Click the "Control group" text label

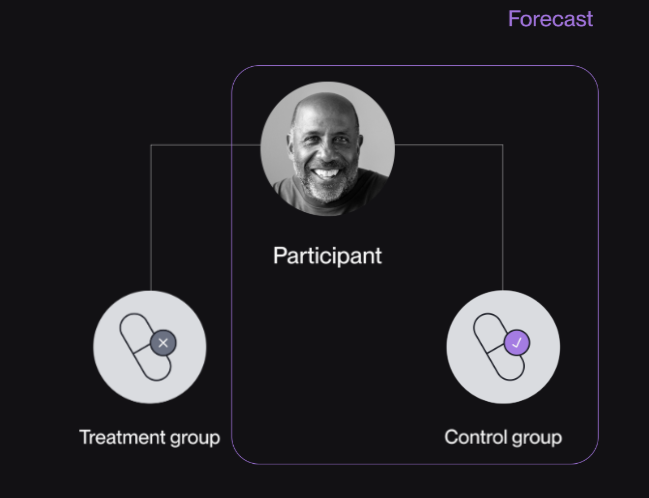click(x=503, y=437)
